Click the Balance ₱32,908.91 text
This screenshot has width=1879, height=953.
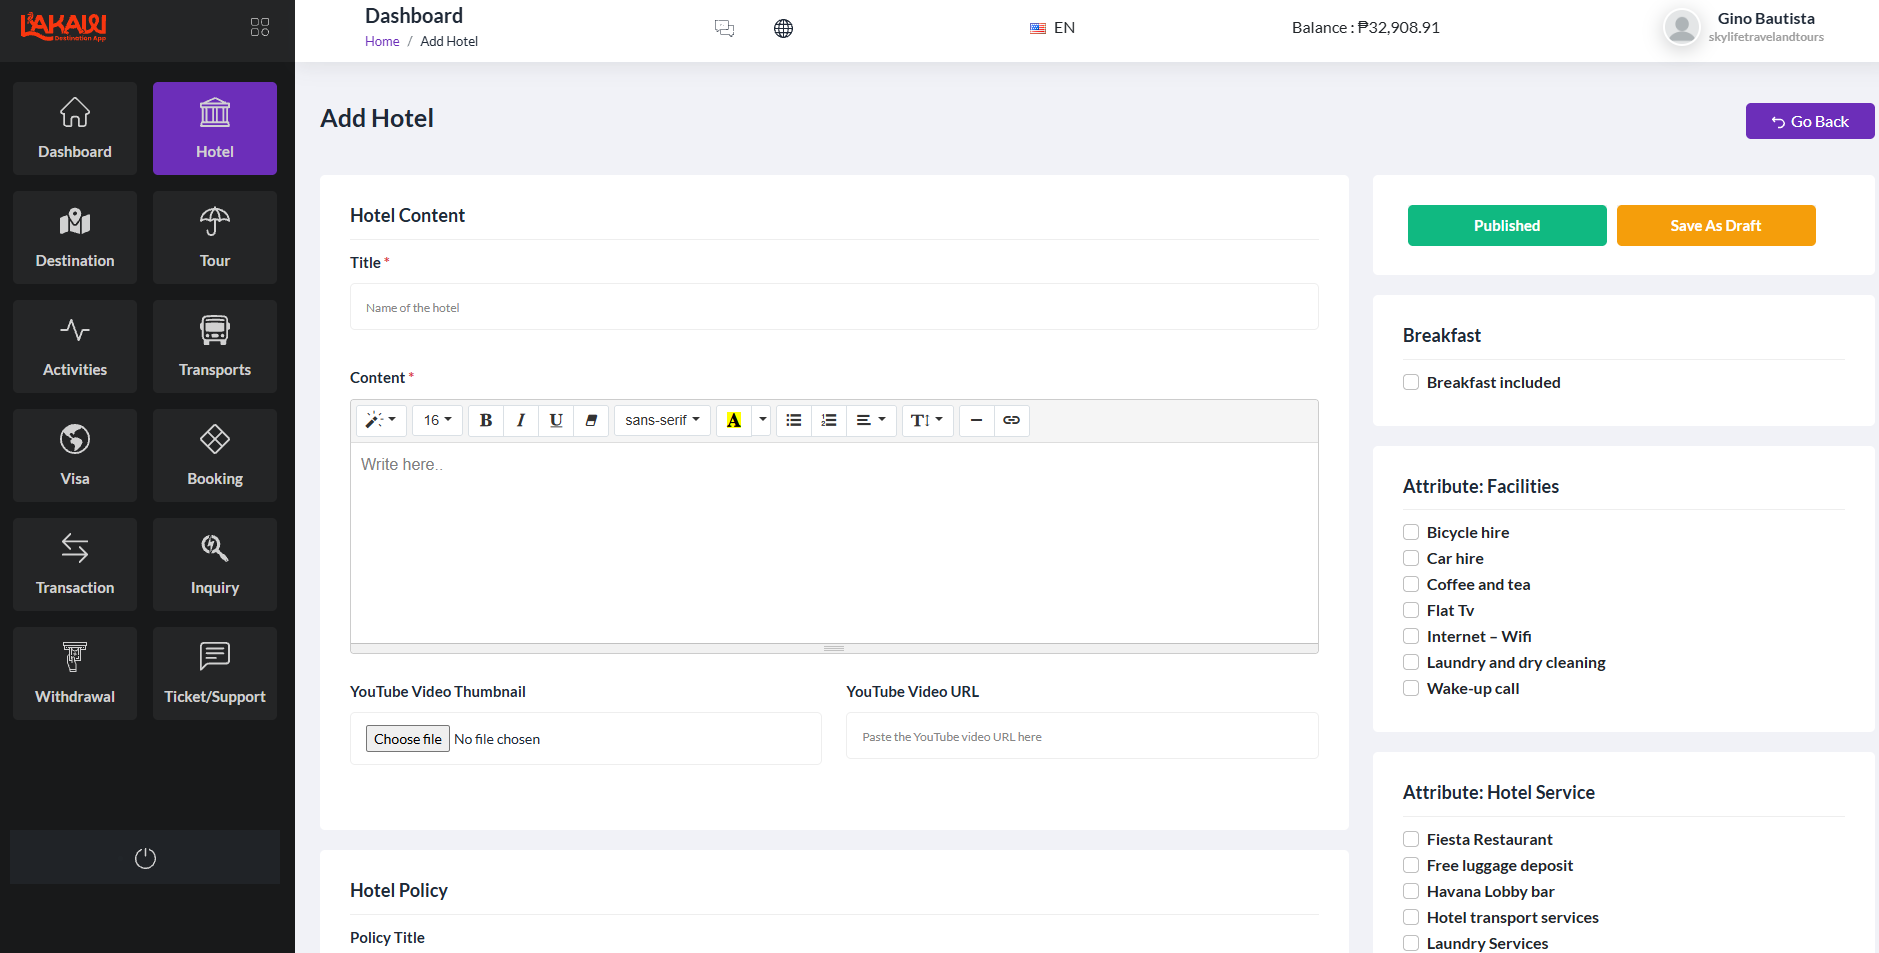(1366, 27)
